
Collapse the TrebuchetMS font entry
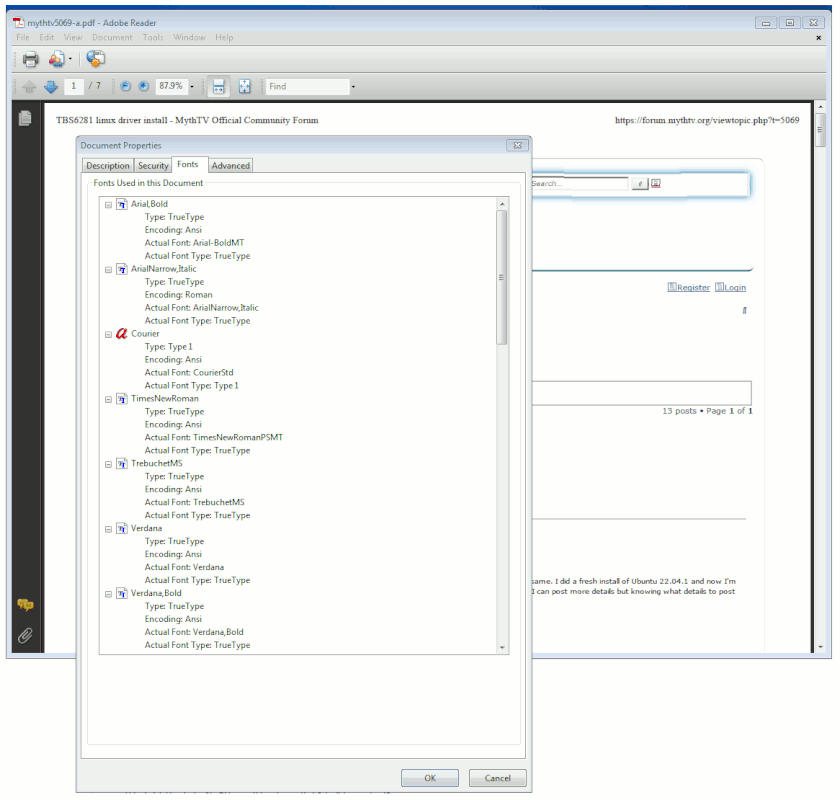coord(108,464)
